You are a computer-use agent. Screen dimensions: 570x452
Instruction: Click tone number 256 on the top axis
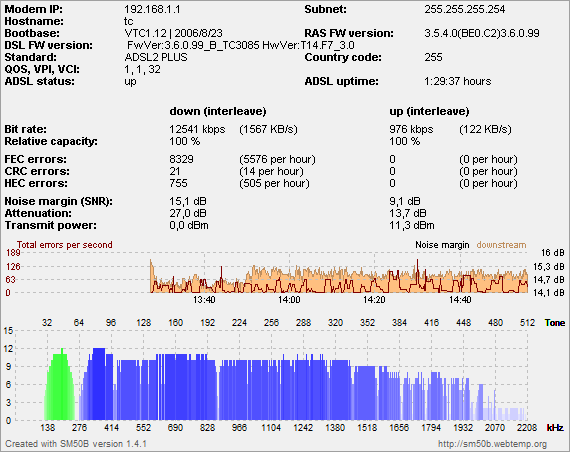[x=271, y=323]
